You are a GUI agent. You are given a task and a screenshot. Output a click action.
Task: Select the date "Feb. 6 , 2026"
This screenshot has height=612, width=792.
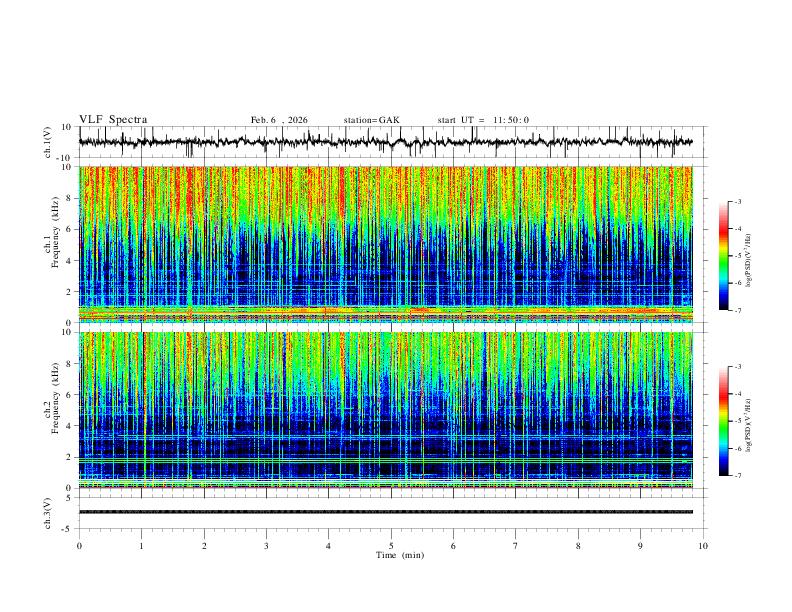[x=279, y=120]
